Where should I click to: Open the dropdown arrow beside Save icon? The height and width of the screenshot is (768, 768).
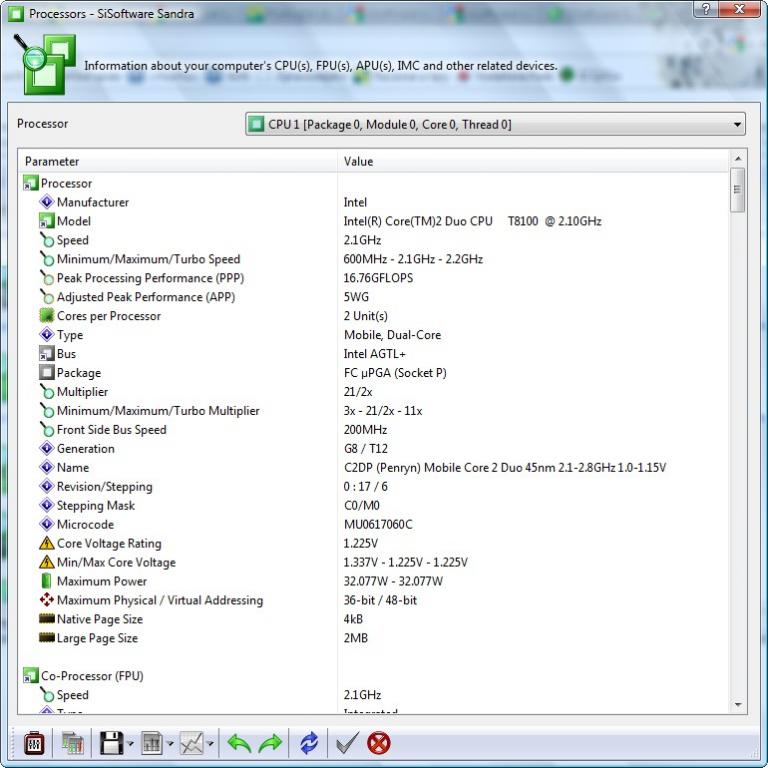[130, 744]
